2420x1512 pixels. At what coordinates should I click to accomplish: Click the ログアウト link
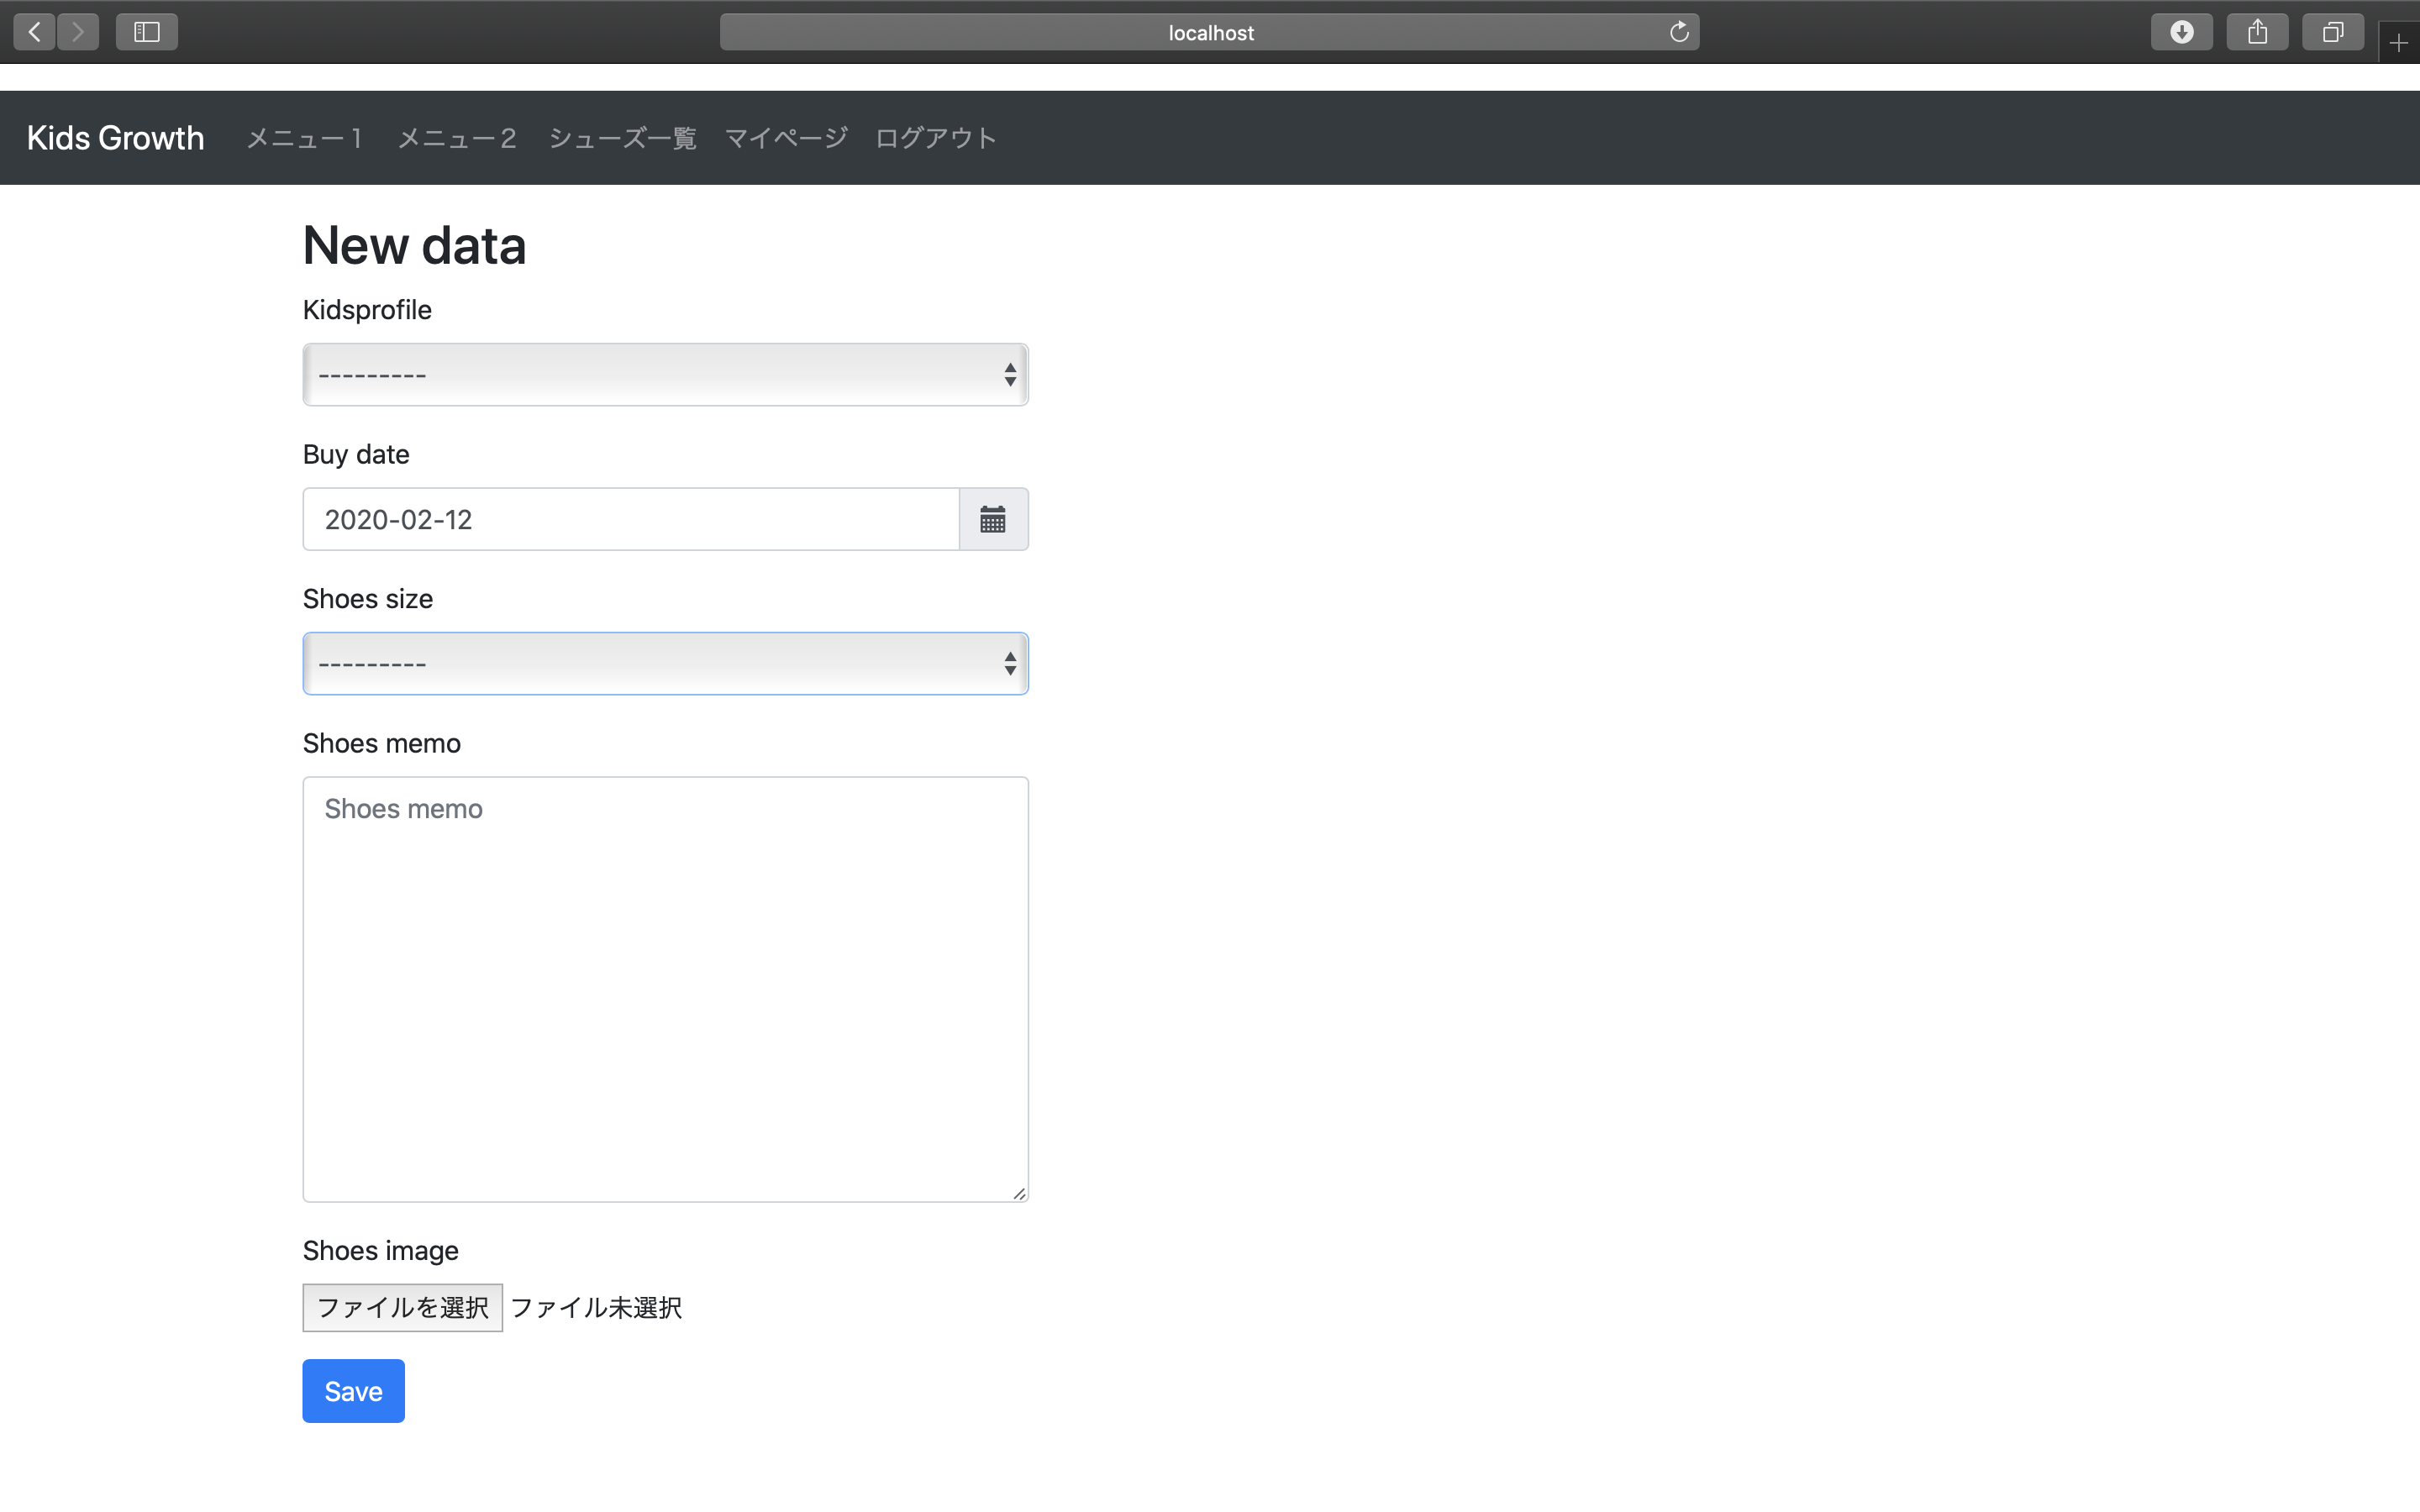[x=935, y=138]
